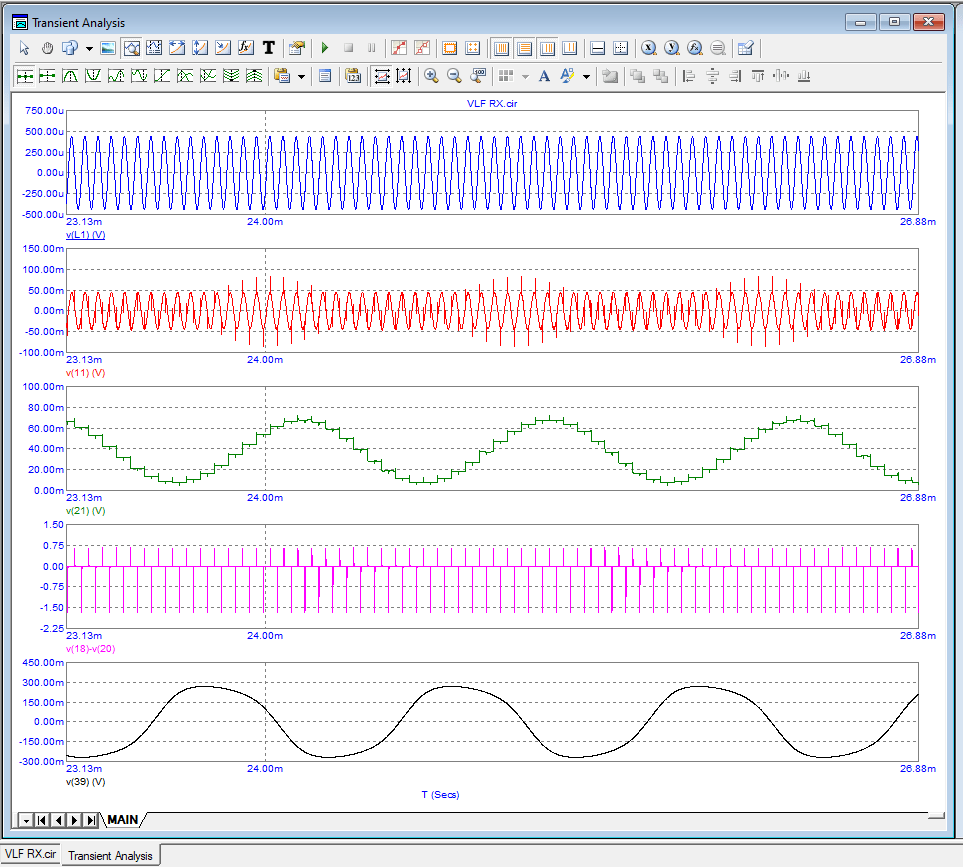Expand the clipboard icon dropdown arrow

(x=302, y=76)
